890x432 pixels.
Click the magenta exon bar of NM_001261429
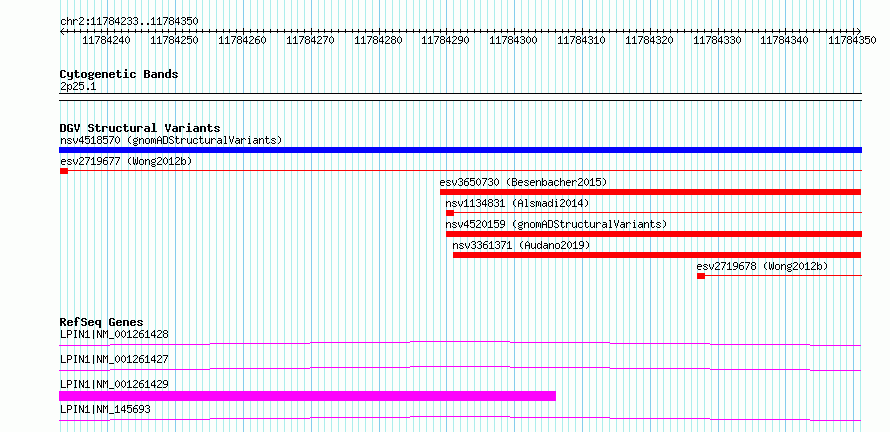[x=307, y=396]
